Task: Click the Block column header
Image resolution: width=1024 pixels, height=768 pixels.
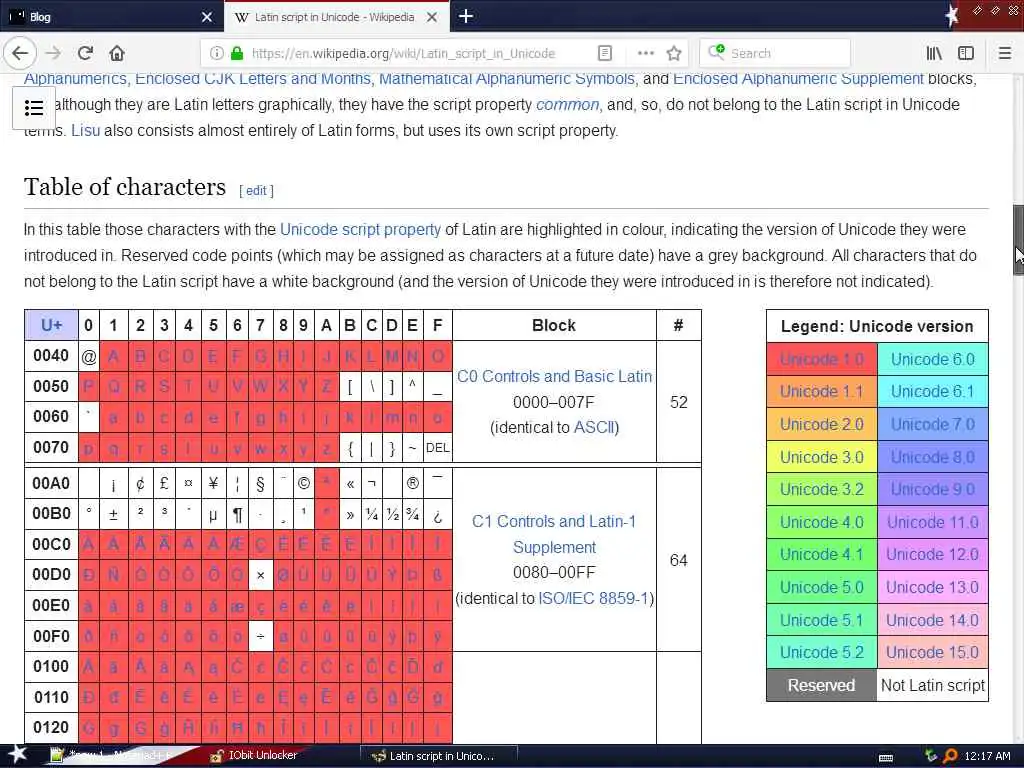Action: click(x=554, y=325)
